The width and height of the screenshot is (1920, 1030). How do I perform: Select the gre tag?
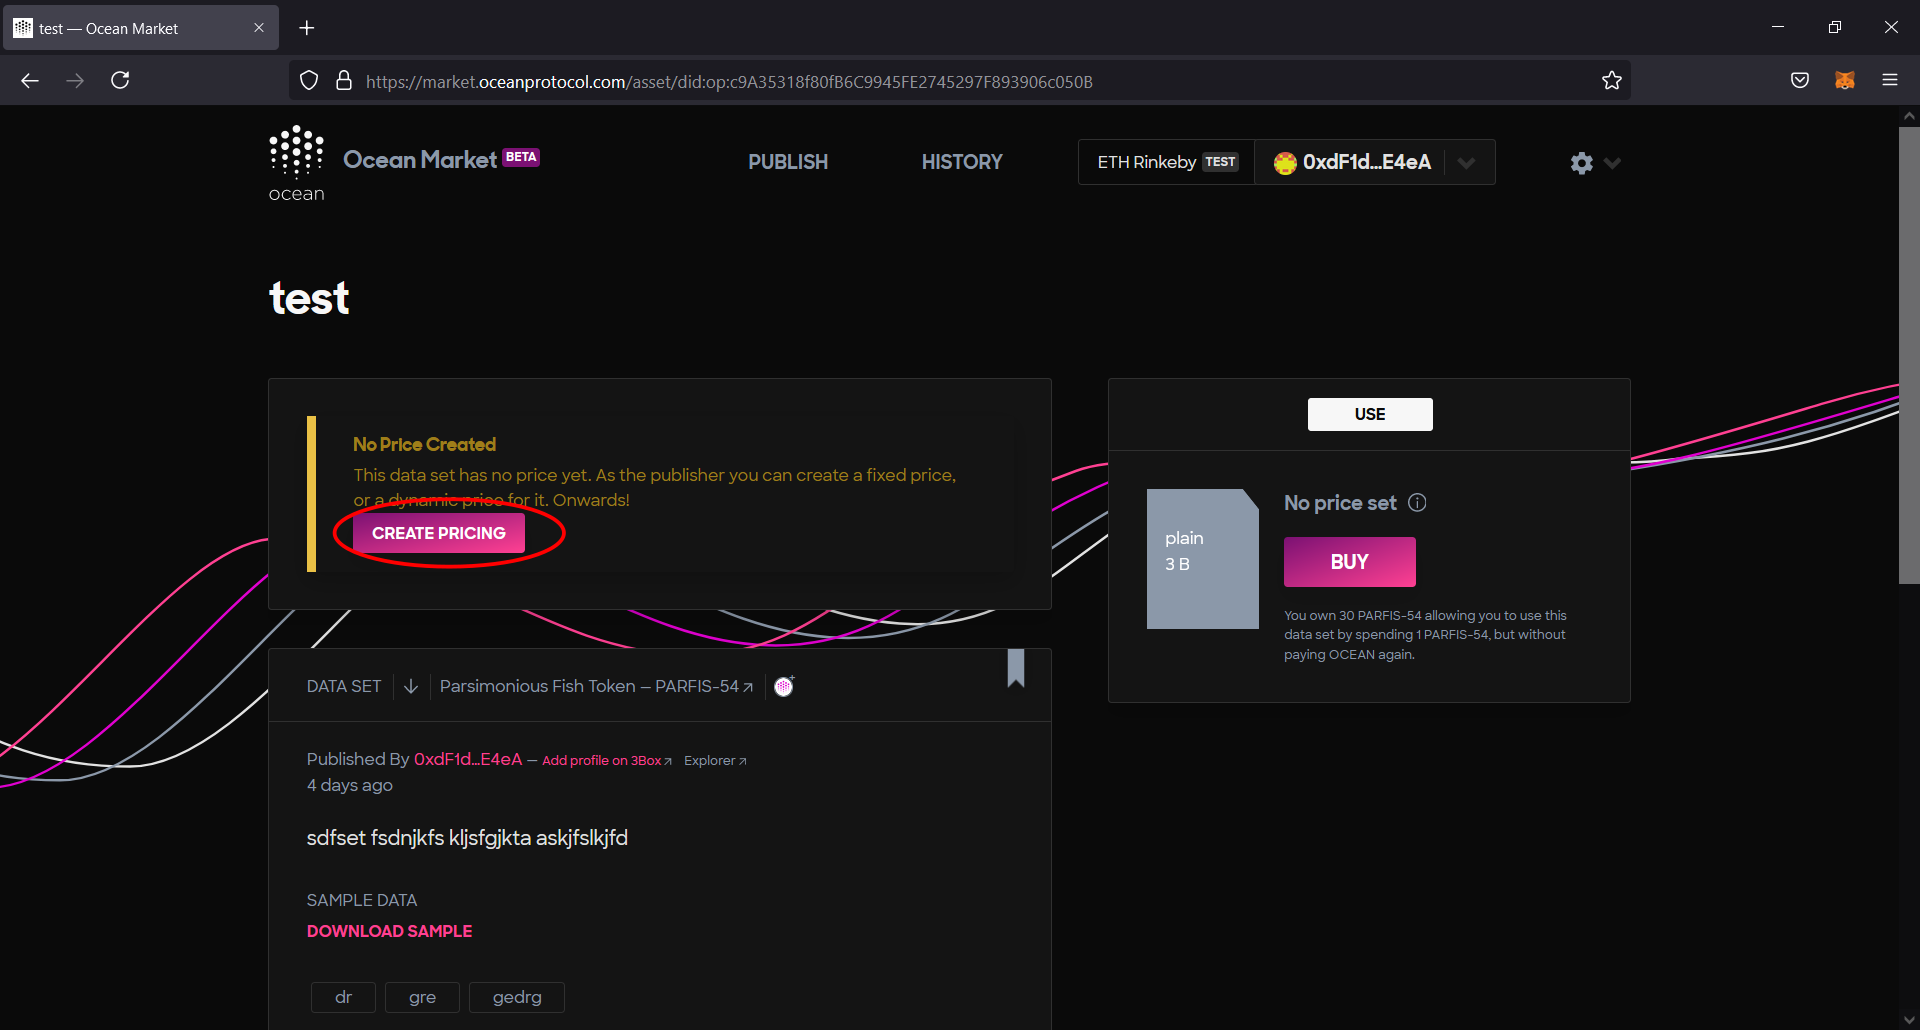coord(422,997)
